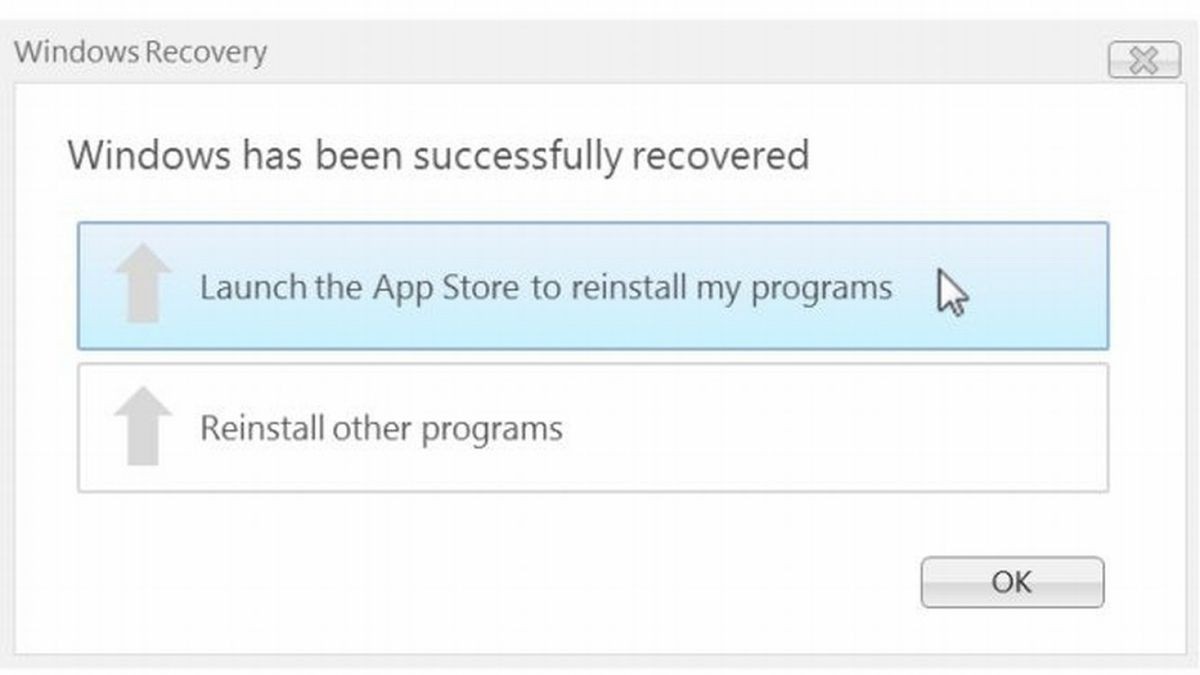Click the words other programs in second option
1200x675 pixels.
(448, 430)
